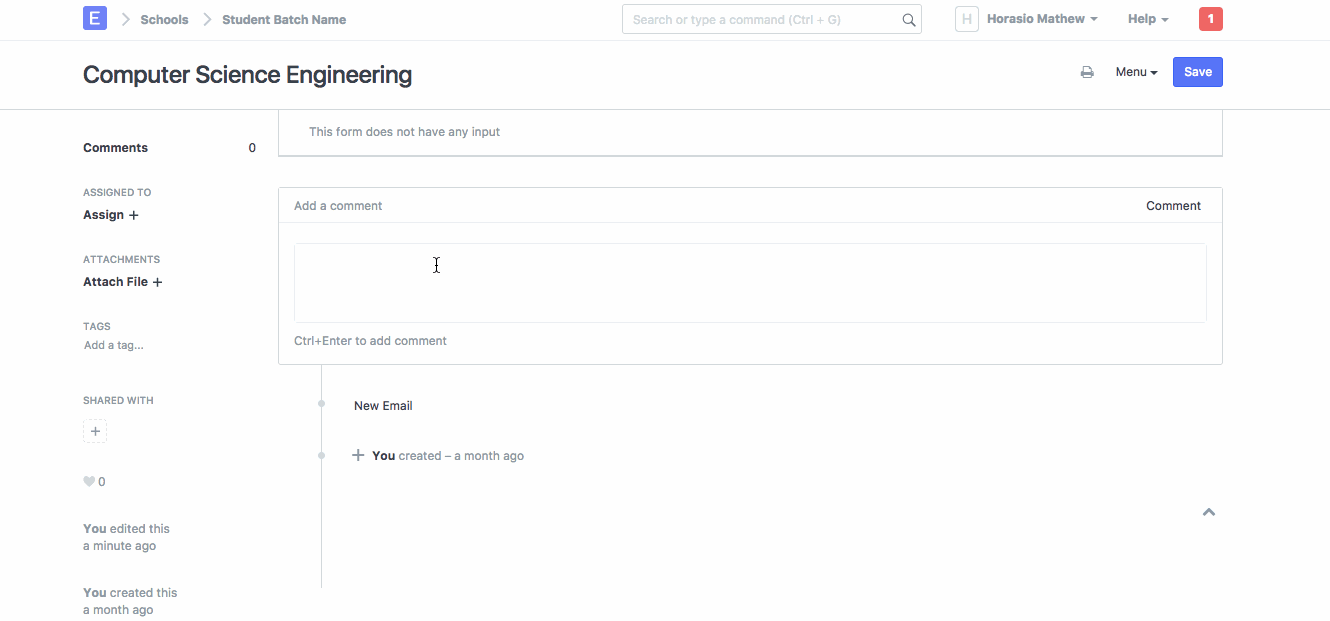Click the ERPNext home logo icon
This screenshot has width=1330, height=621.
click(x=95, y=19)
